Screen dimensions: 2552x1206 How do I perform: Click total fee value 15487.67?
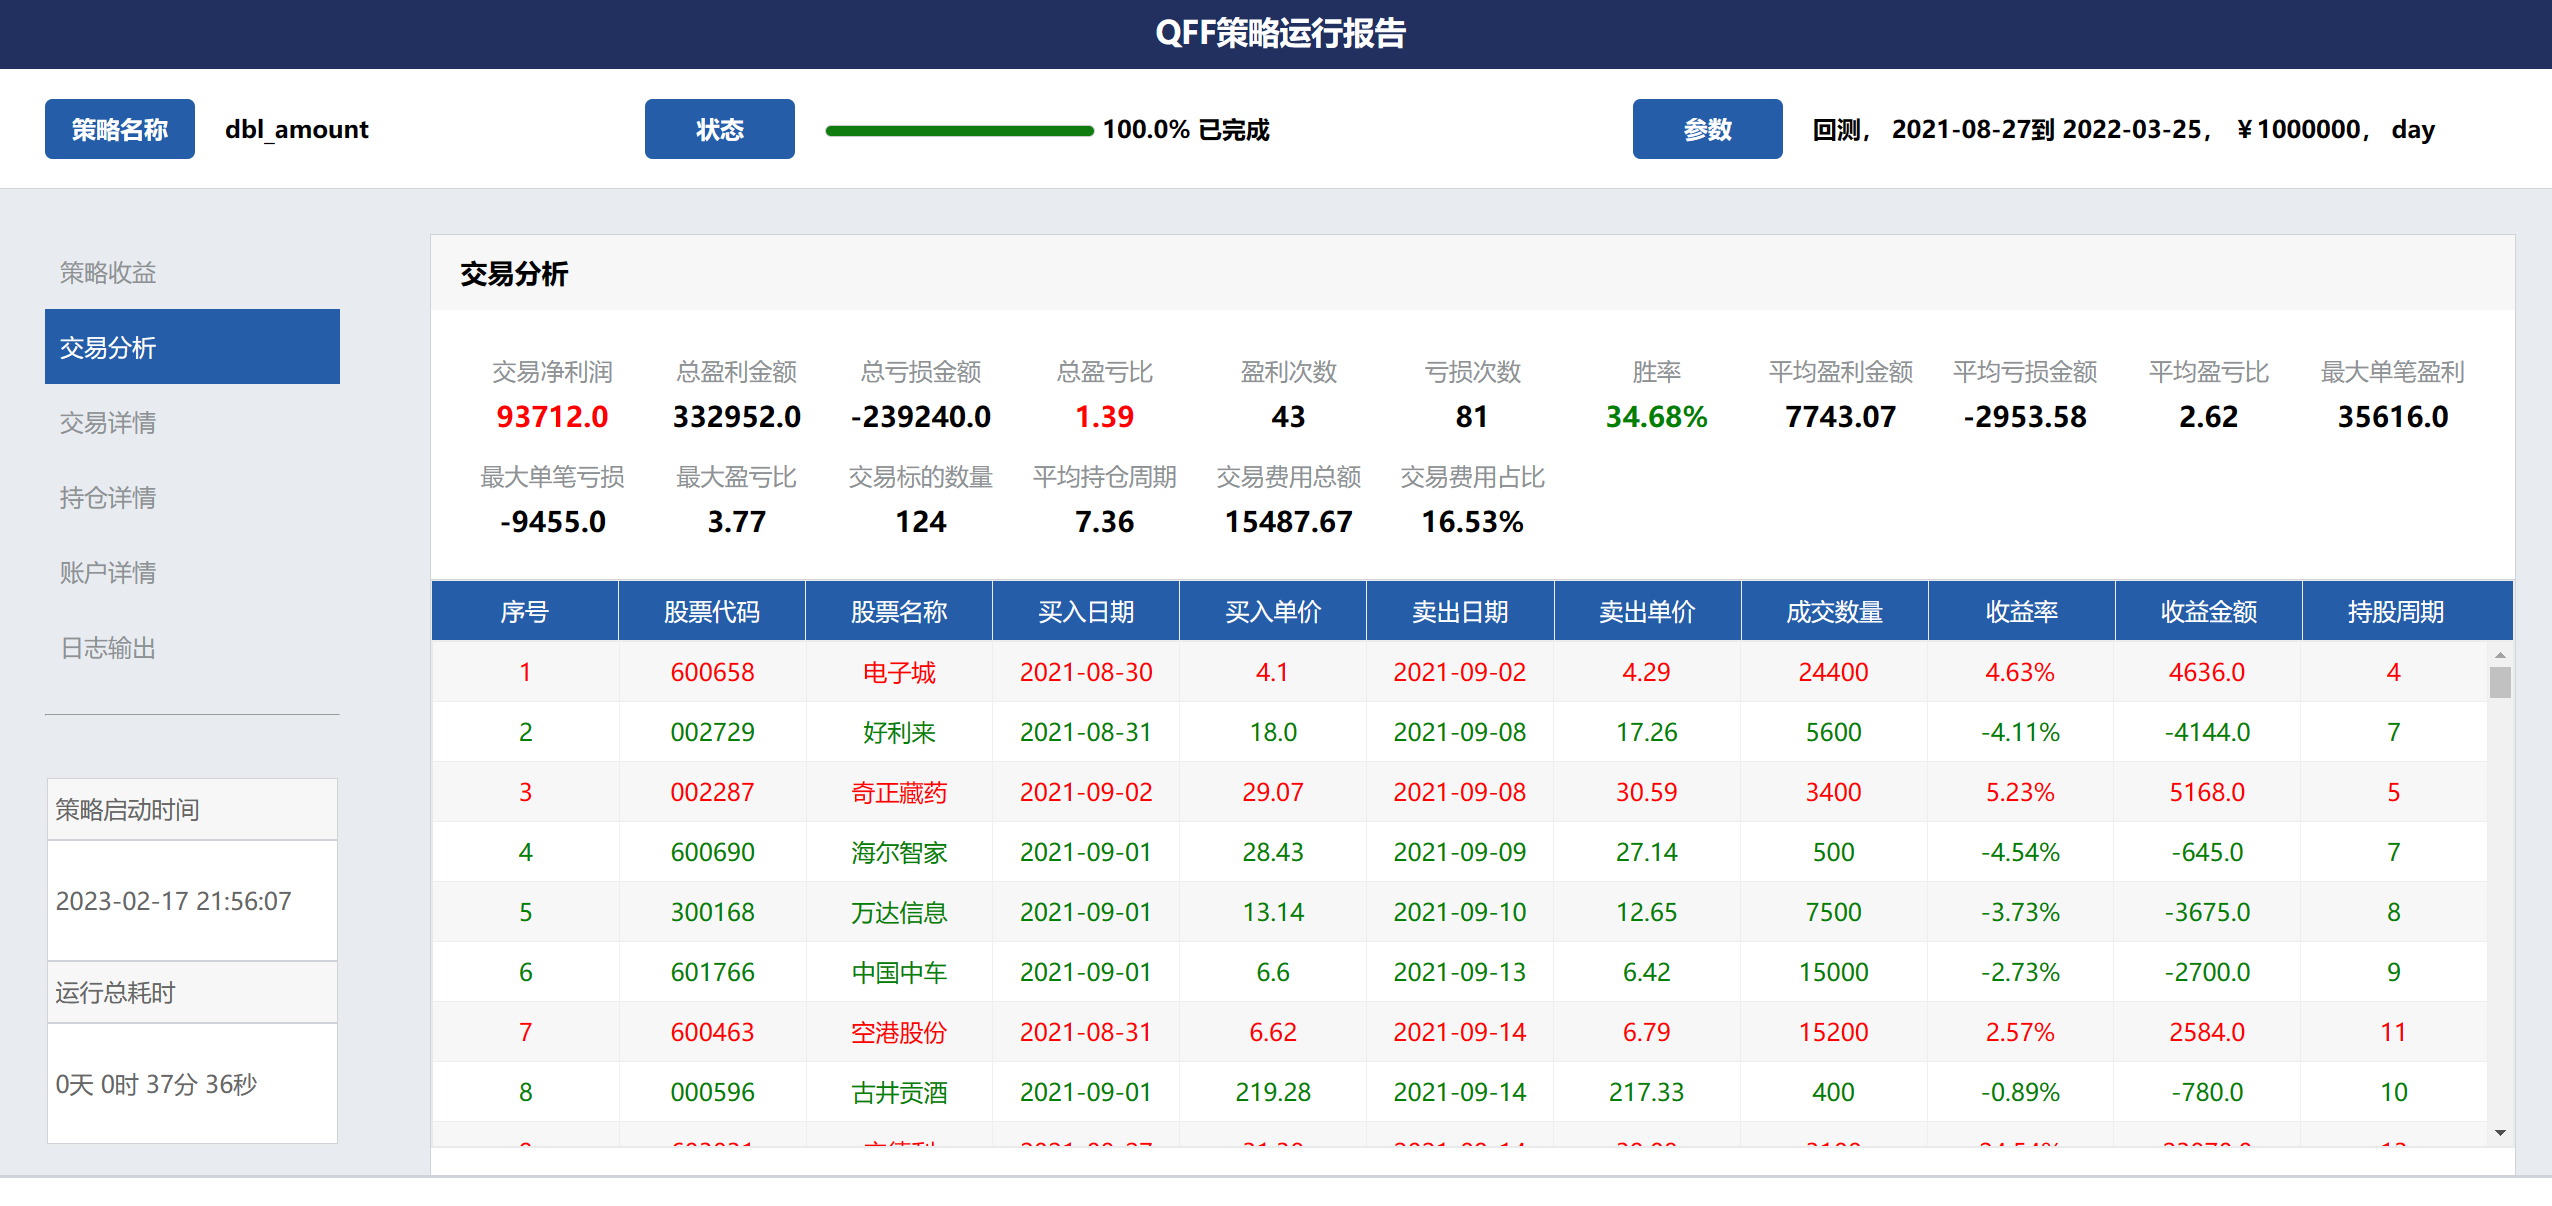click(x=1288, y=521)
